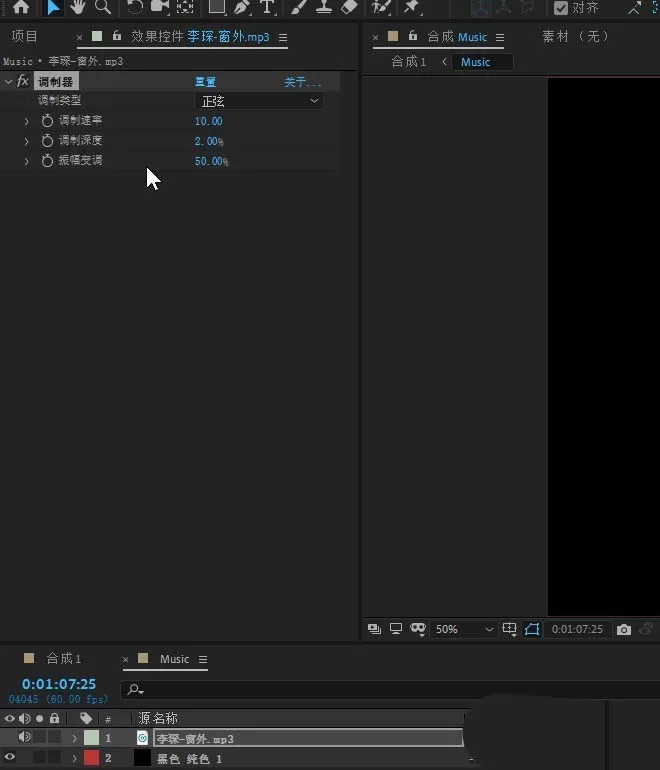Image resolution: width=660 pixels, height=770 pixels.
Task: Select the 效果控件 李琛-窗外.mp3 tab
Action: tap(200, 37)
